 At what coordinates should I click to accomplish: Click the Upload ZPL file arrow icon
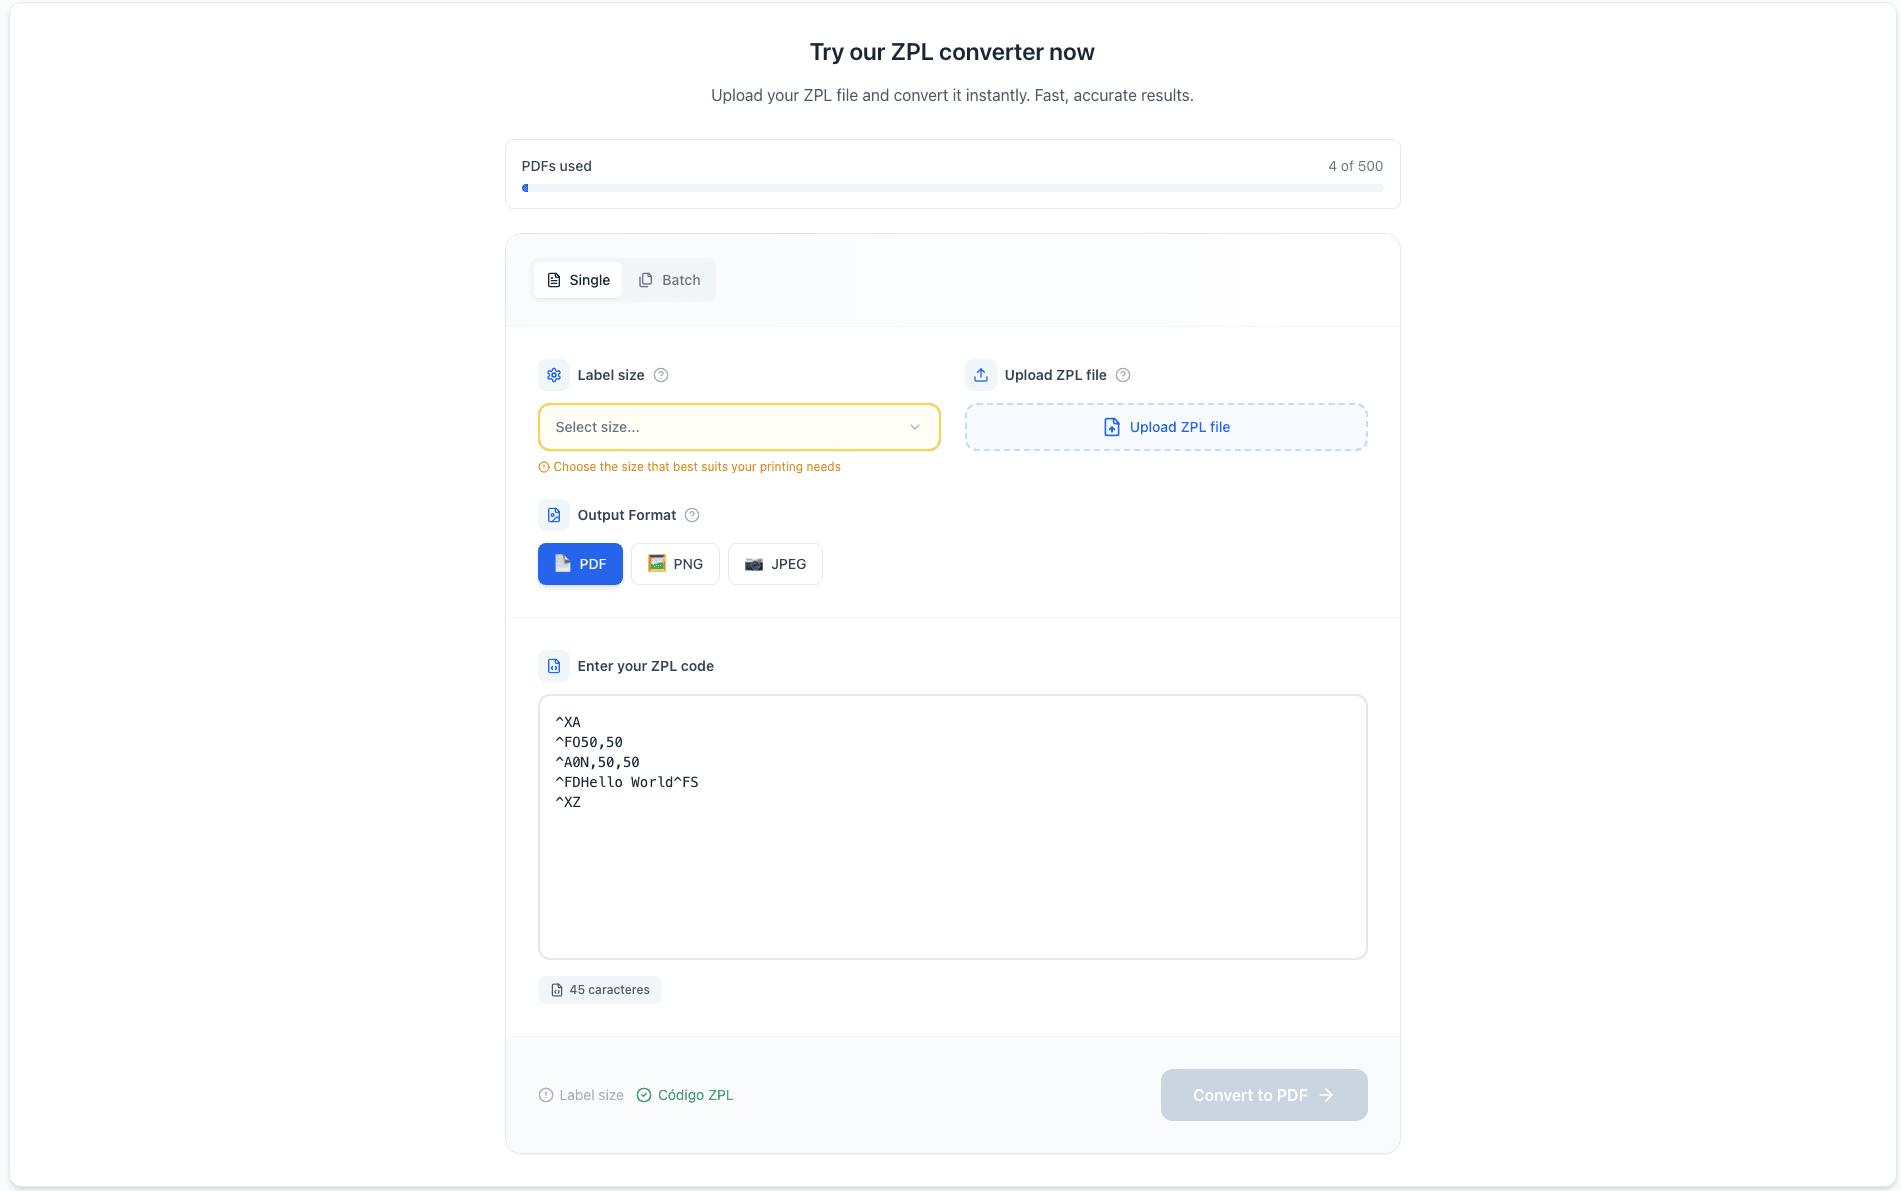pos(981,375)
